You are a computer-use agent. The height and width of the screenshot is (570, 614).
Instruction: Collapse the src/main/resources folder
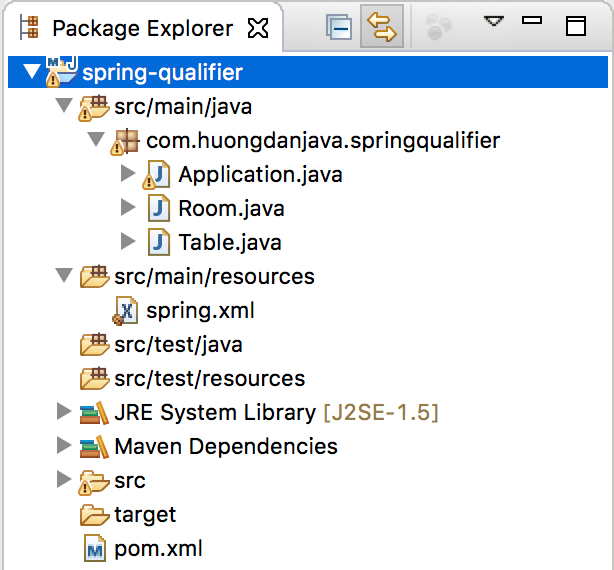pos(64,275)
